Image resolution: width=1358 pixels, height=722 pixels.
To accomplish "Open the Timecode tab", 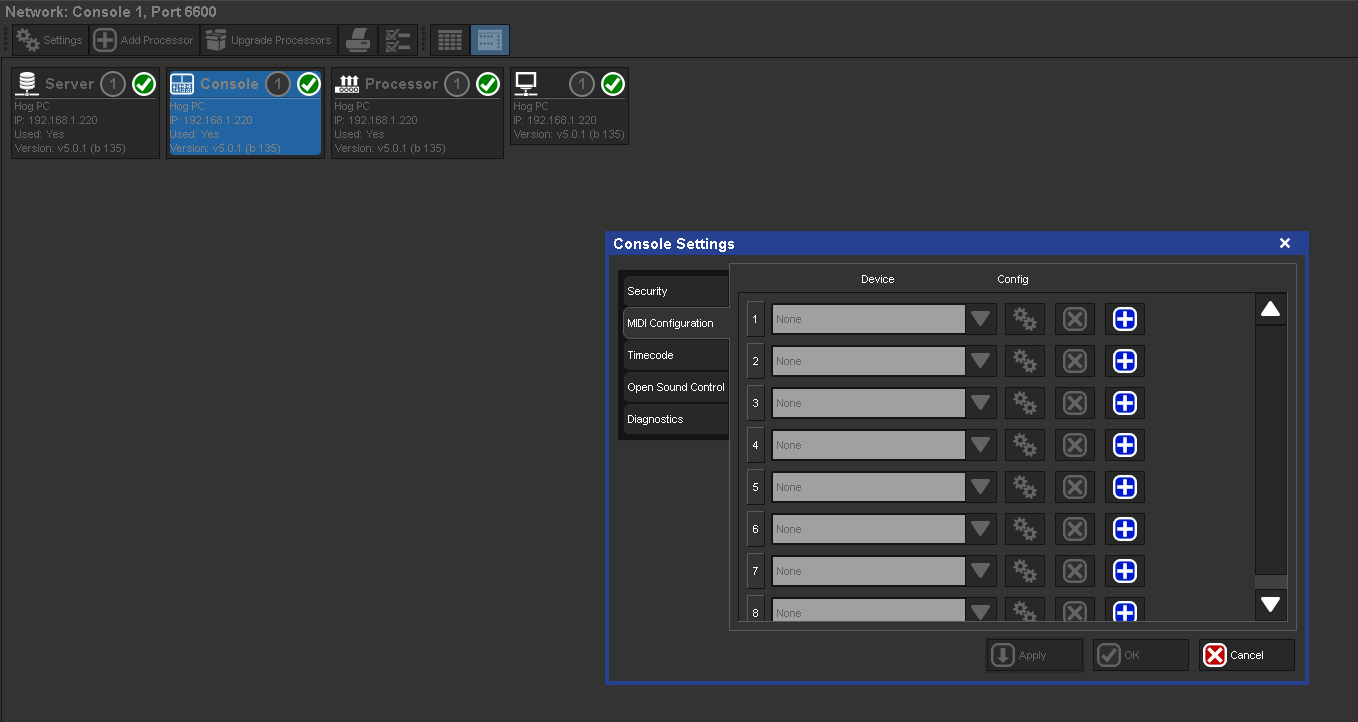I will [x=674, y=355].
